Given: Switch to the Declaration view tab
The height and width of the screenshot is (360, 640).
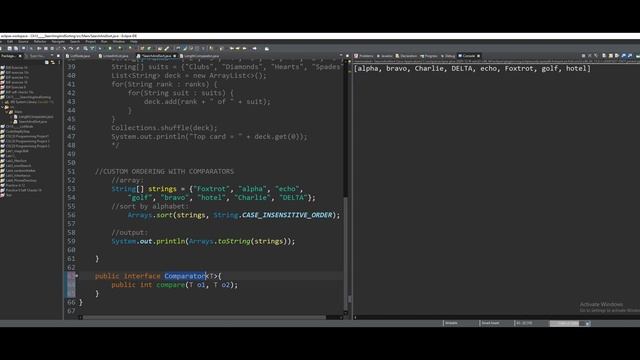Looking at the screenshot, I should pyautogui.click(x=406, y=56).
